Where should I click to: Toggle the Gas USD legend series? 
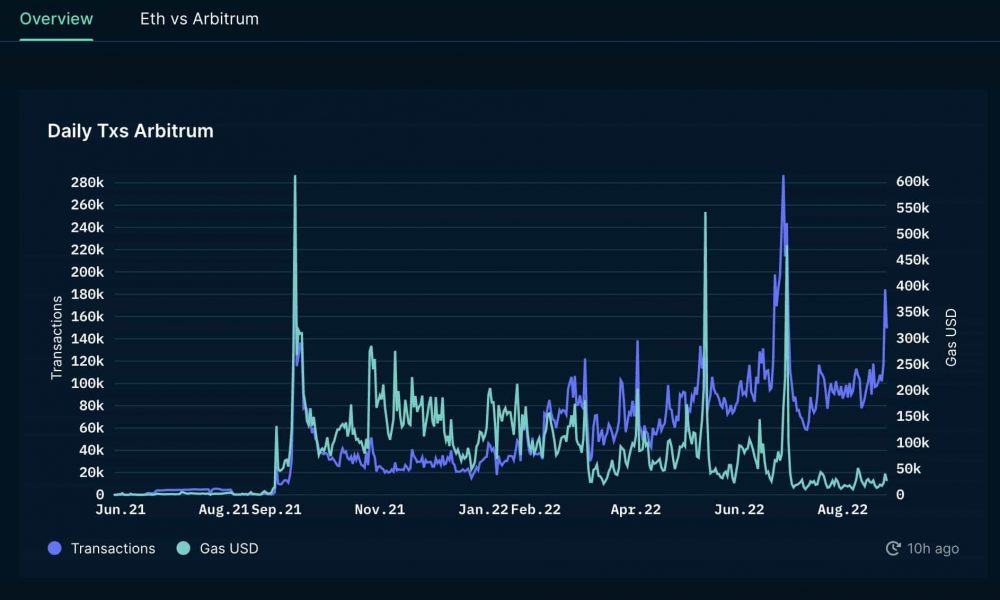(x=217, y=548)
